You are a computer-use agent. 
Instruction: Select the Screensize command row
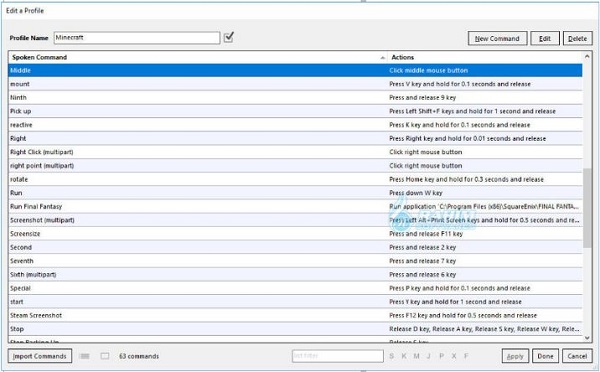tap(295, 233)
